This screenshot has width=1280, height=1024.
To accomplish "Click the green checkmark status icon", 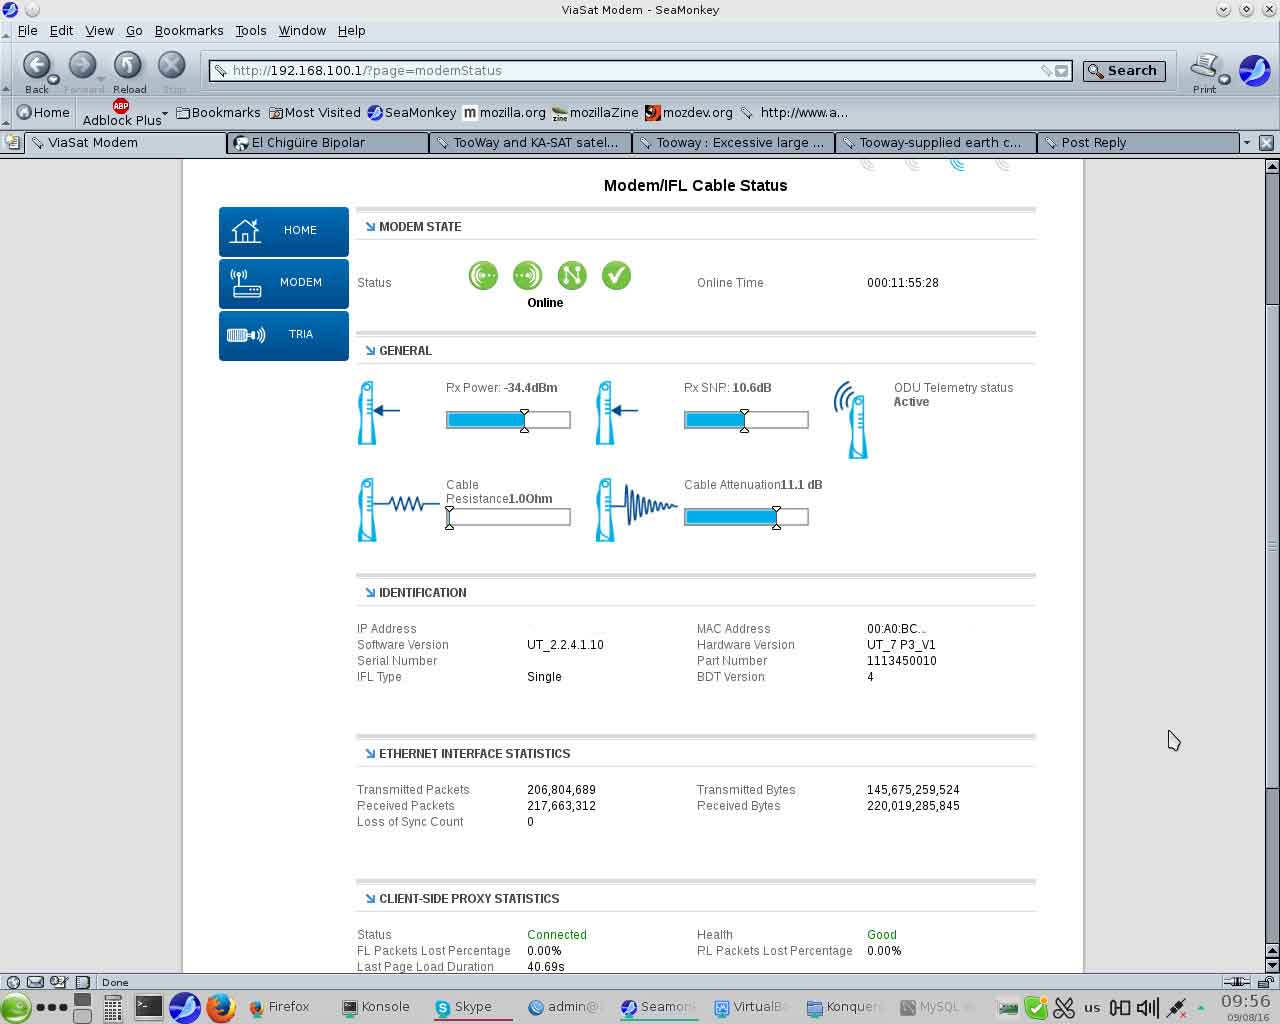I will 616,275.
